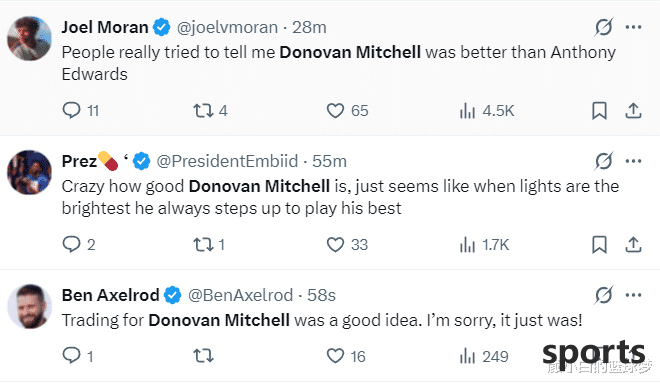660x384 pixels.
Task: Open @joelvmoran profile handle link
Action: [227, 27]
